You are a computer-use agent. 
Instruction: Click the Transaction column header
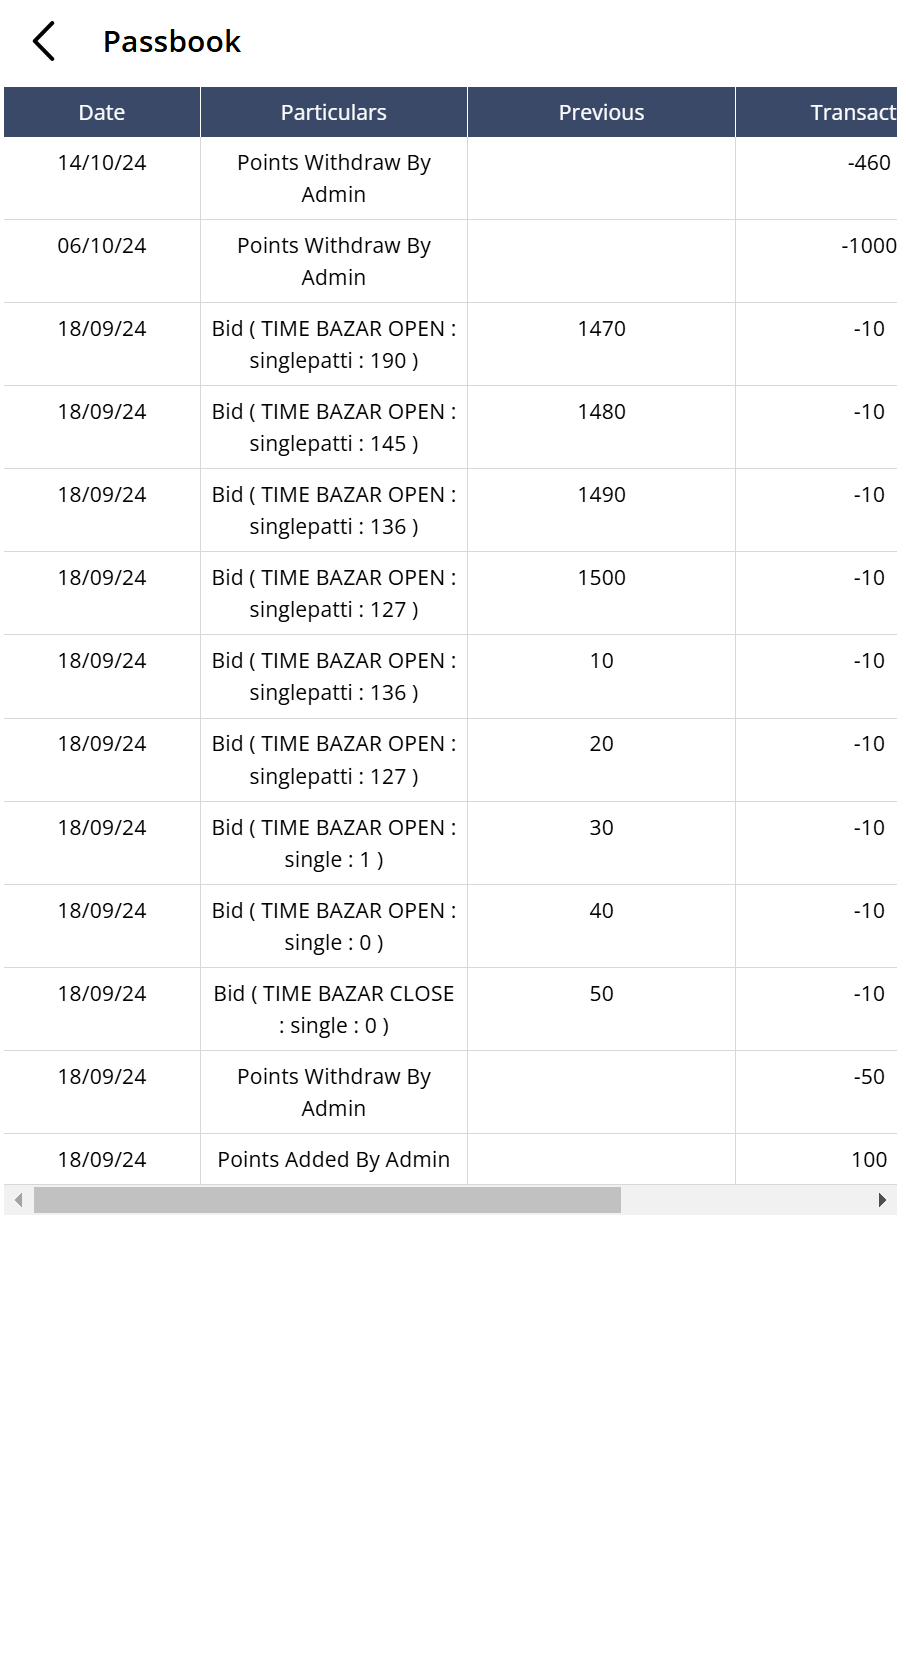coord(850,113)
